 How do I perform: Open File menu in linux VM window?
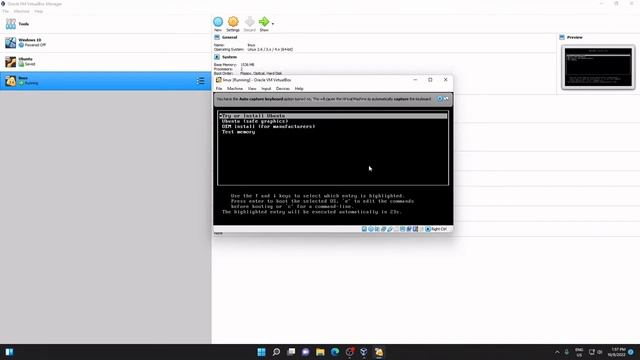pyautogui.click(x=219, y=89)
